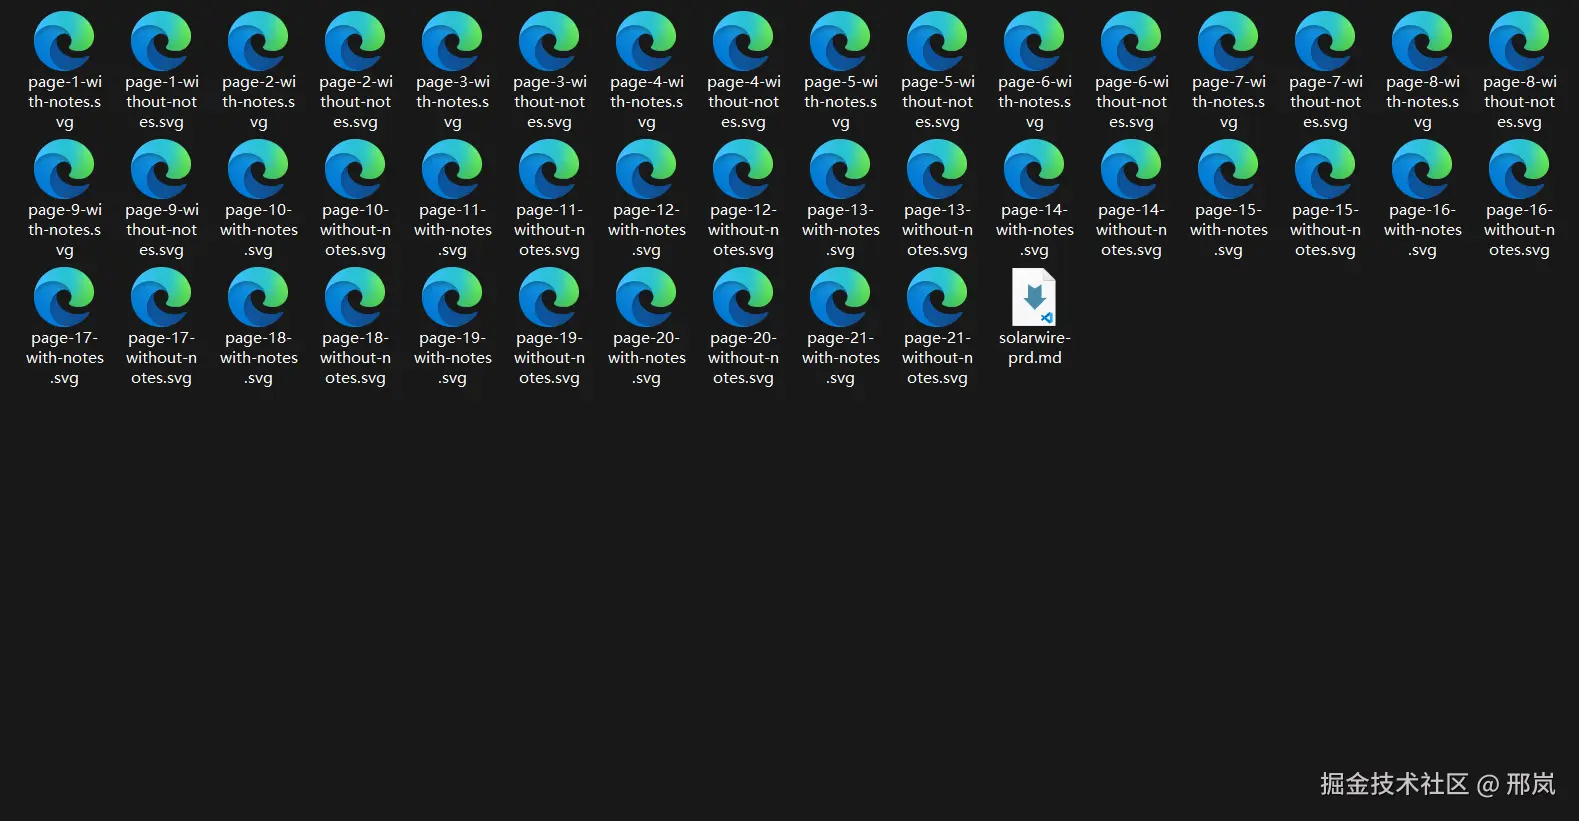Select the page-2-with-notes.svg icon

point(258,41)
